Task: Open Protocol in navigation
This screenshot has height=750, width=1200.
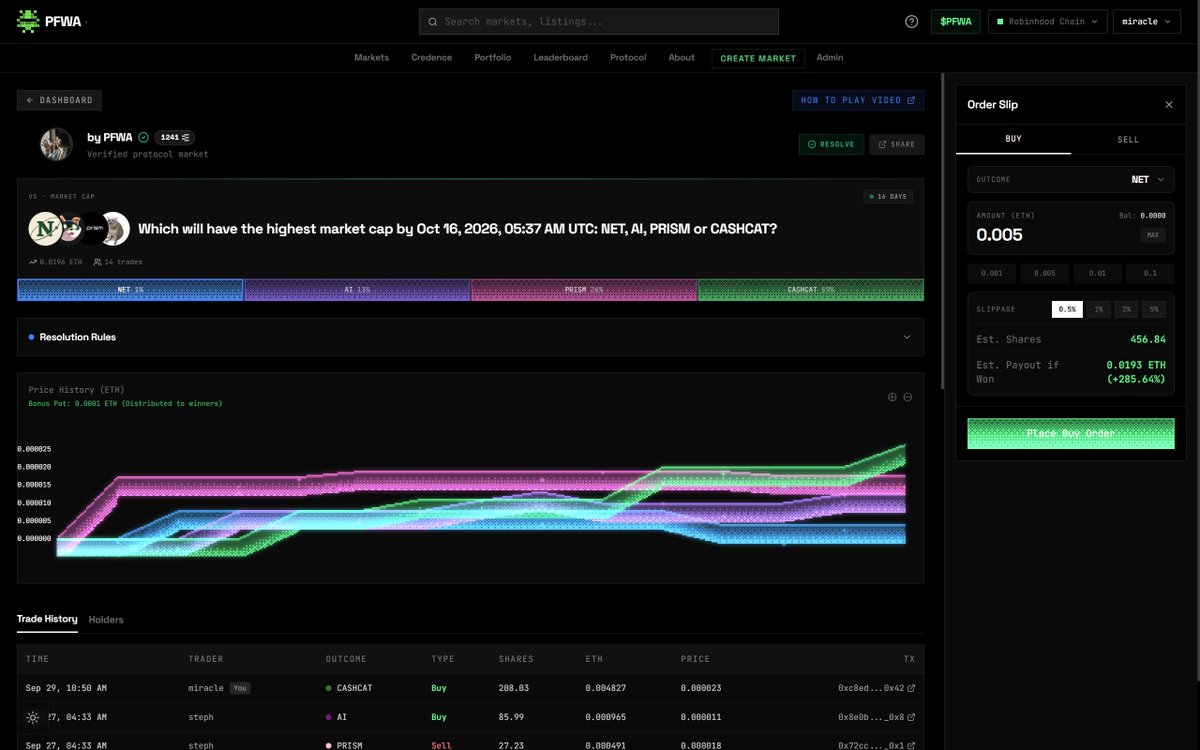Action: coord(628,58)
